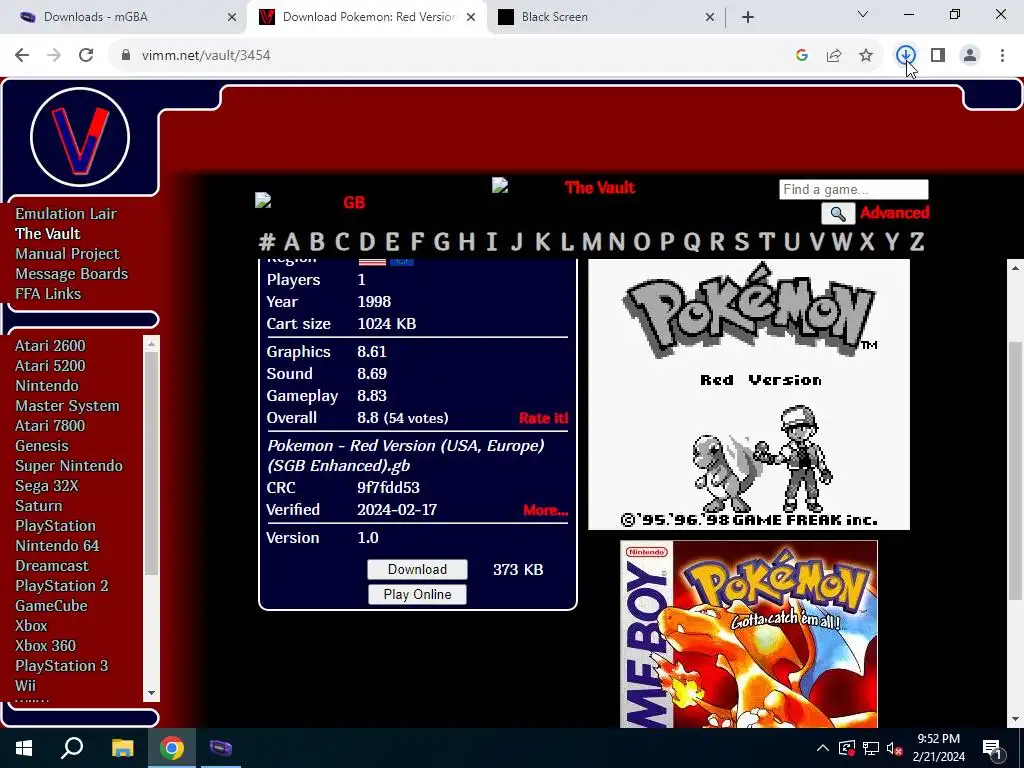
Task: Go forward with the forward arrow
Action: pyautogui.click(x=54, y=56)
